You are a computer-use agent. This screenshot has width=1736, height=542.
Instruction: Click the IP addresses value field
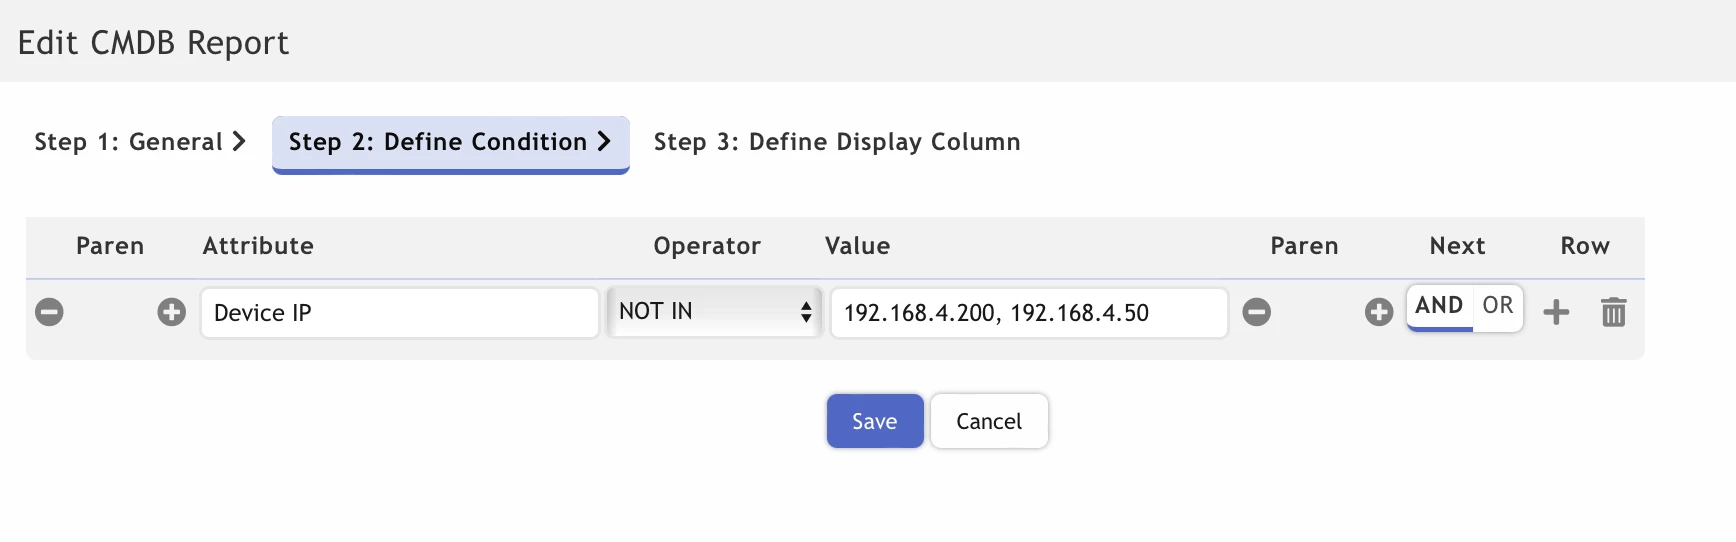pos(1029,313)
